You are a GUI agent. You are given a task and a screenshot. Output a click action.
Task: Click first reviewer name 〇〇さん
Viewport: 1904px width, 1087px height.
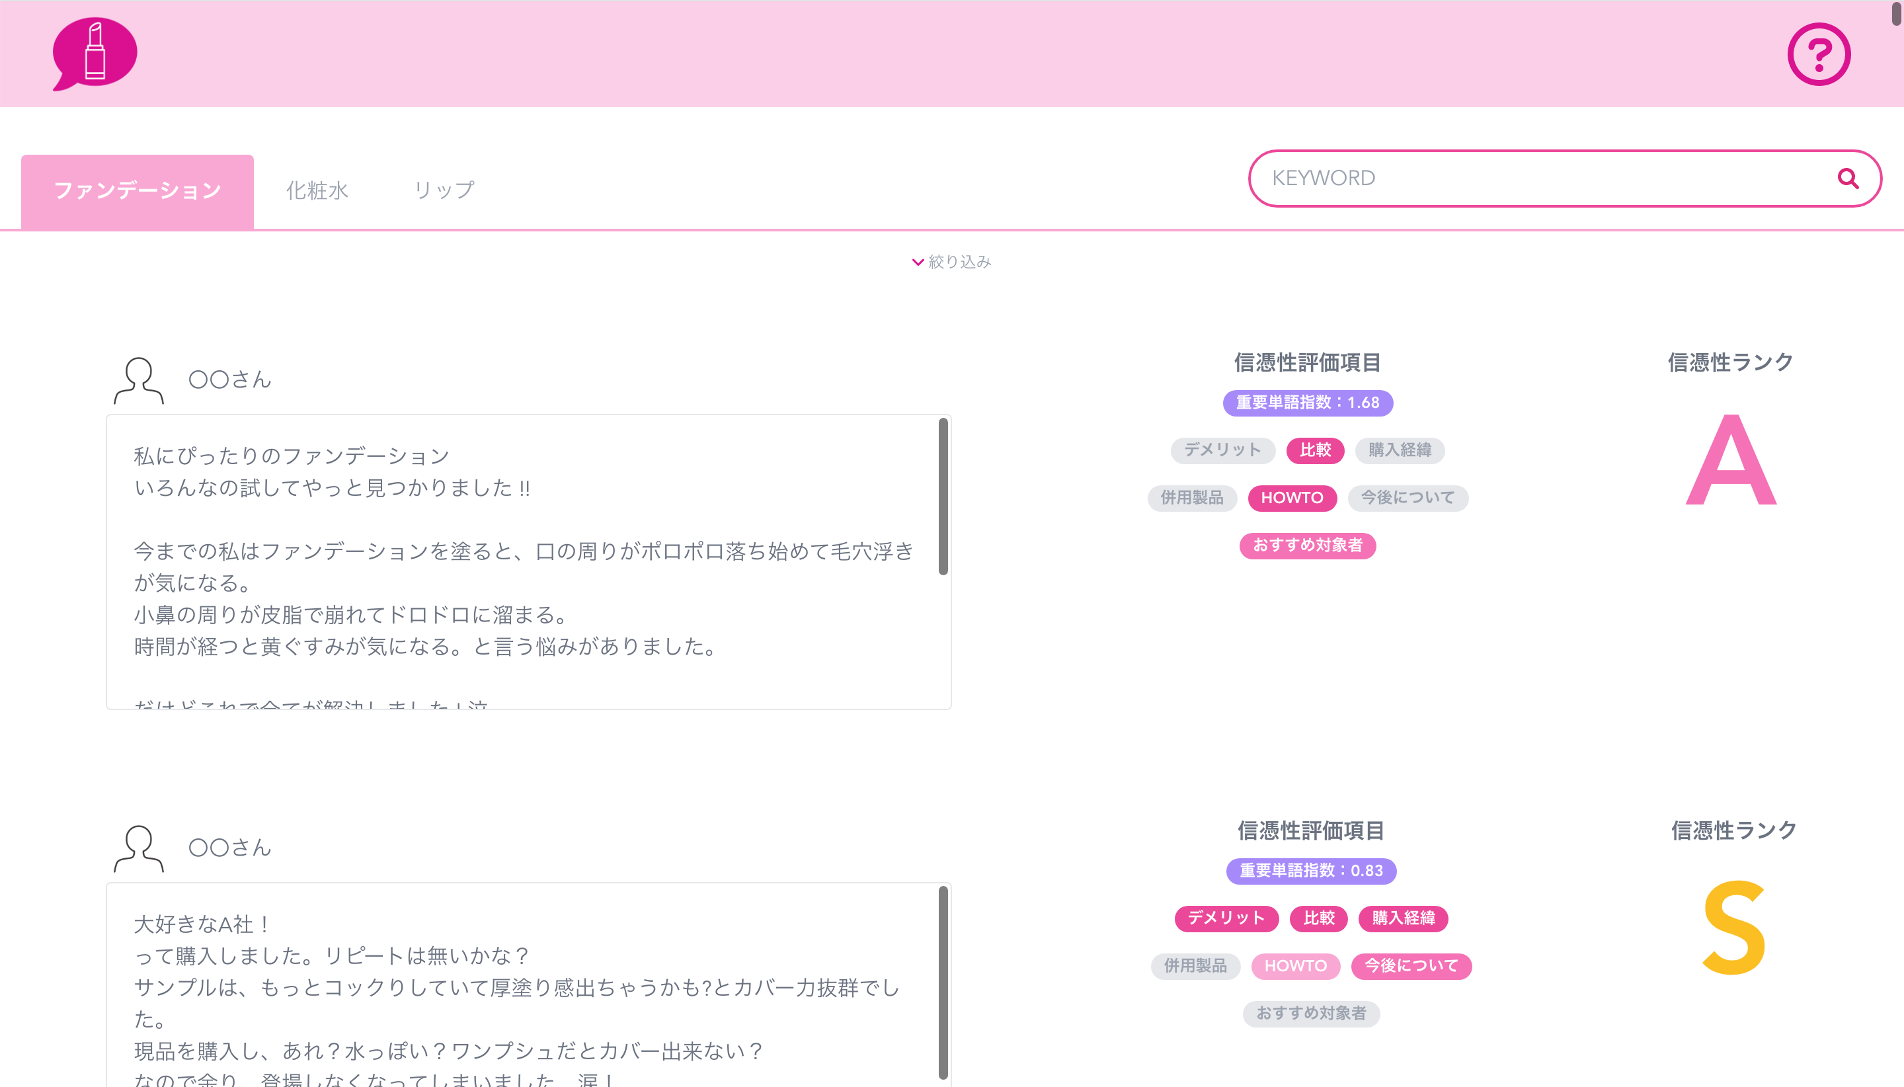[x=230, y=380]
